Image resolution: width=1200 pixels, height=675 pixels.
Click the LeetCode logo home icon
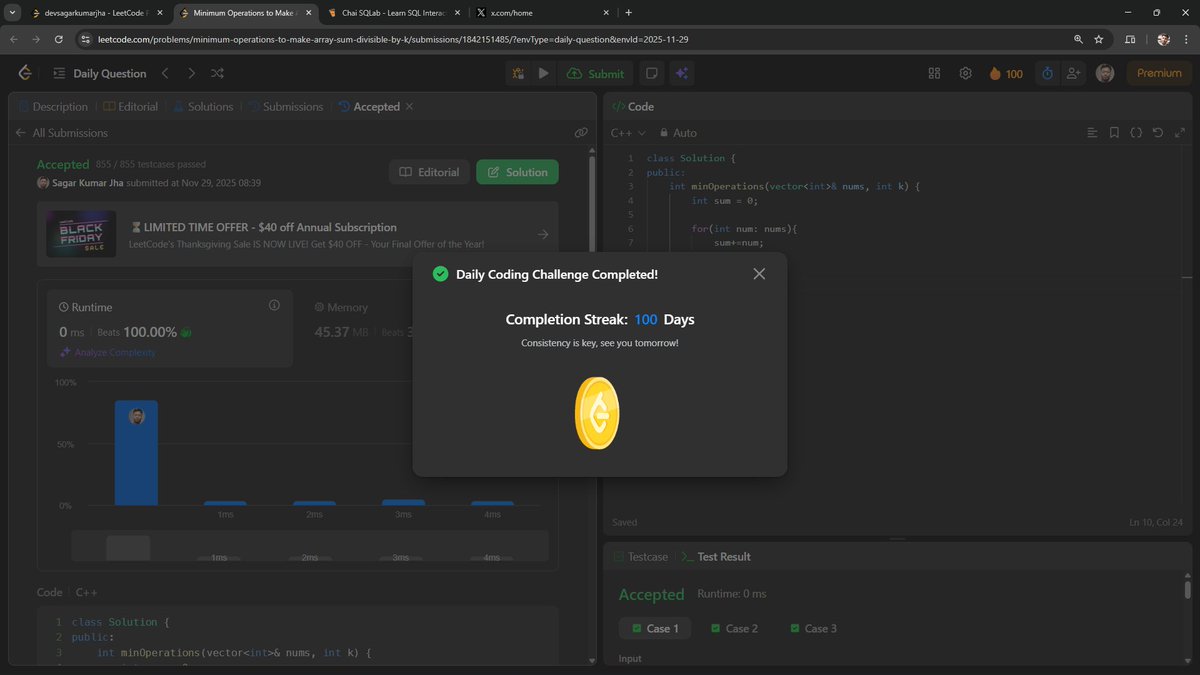25,73
